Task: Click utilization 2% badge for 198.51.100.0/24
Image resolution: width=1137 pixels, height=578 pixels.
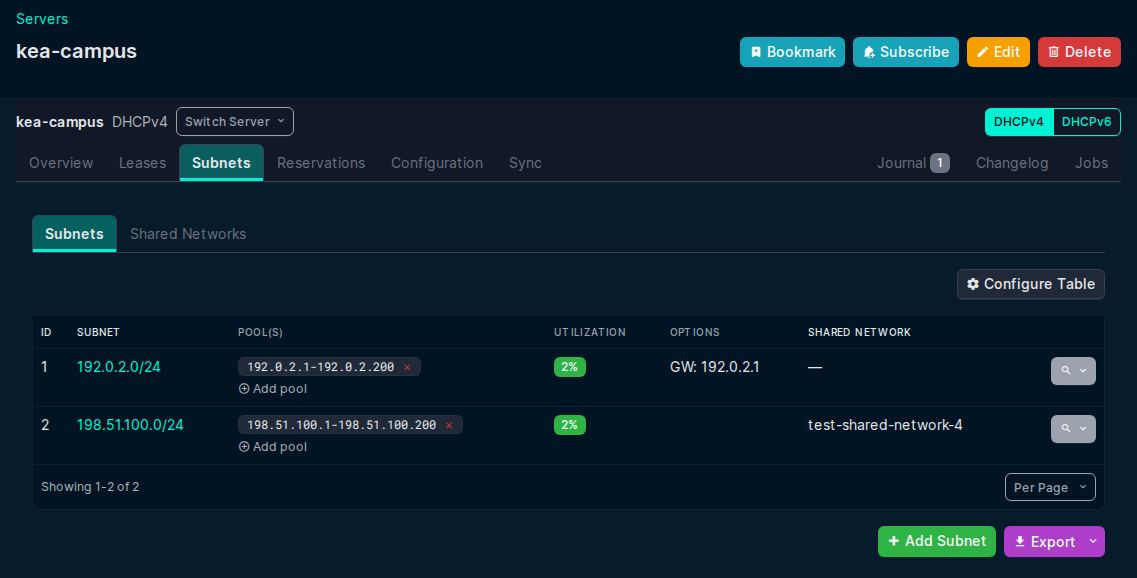Action: coord(570,425)
